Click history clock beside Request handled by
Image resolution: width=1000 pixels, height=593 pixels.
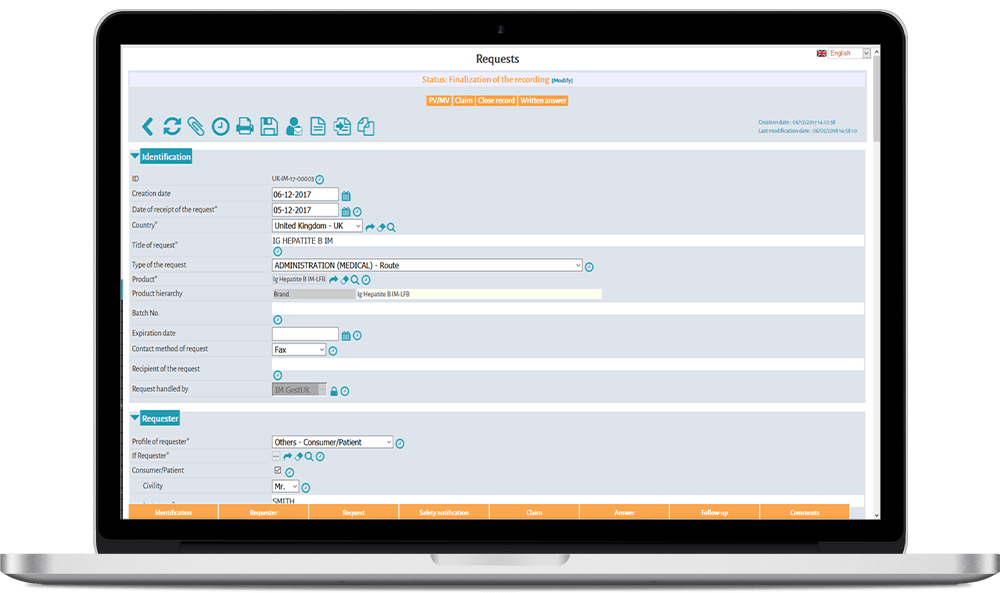(345, 391)
